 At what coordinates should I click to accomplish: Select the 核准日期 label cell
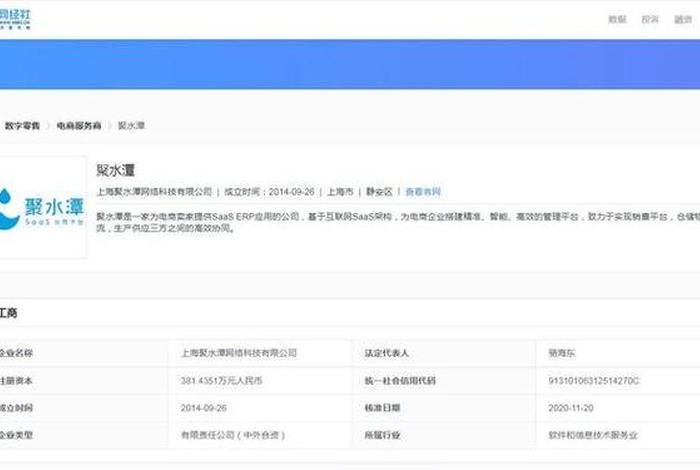(444, 408)
